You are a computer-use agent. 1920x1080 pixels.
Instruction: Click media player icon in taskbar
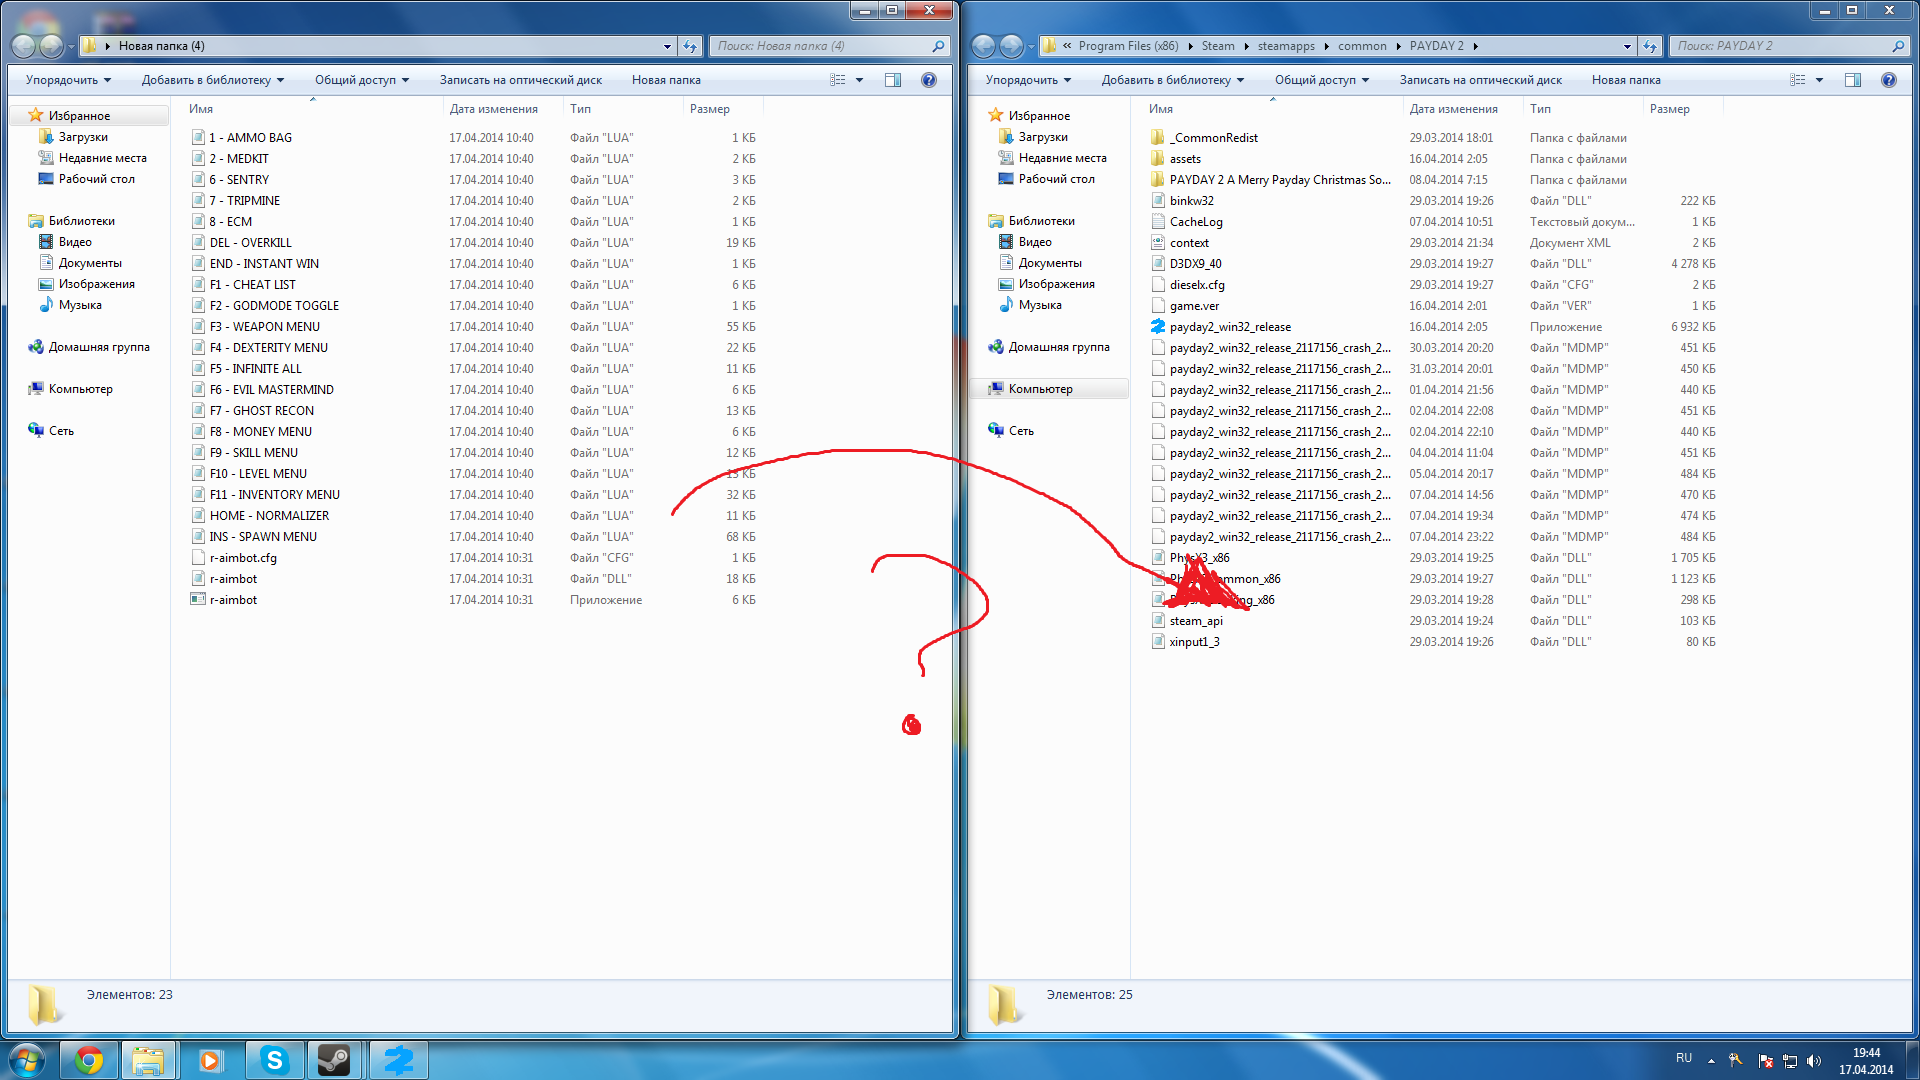point(210,1060)
